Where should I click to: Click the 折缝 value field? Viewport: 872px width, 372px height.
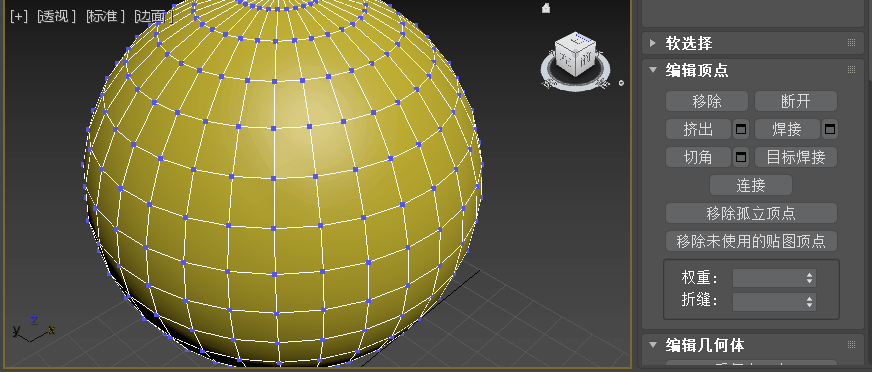768,301
